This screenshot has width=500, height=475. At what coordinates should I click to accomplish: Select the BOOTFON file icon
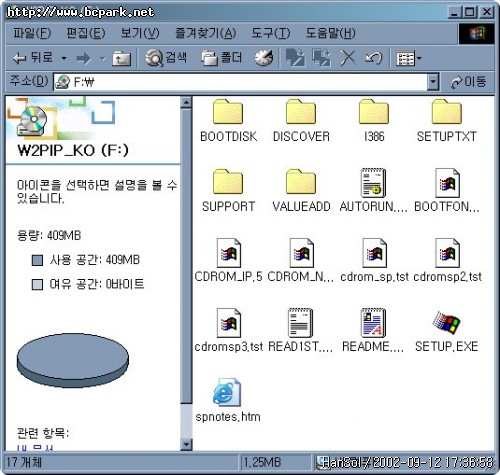(447, 183)
